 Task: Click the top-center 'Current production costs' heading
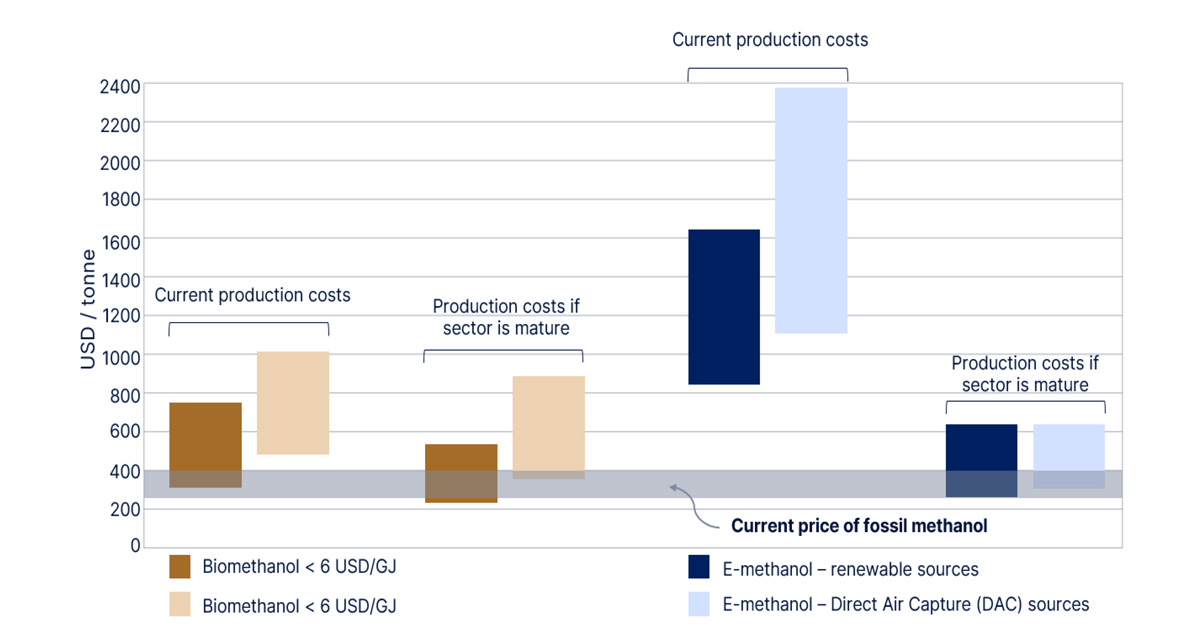coord(770,40)
